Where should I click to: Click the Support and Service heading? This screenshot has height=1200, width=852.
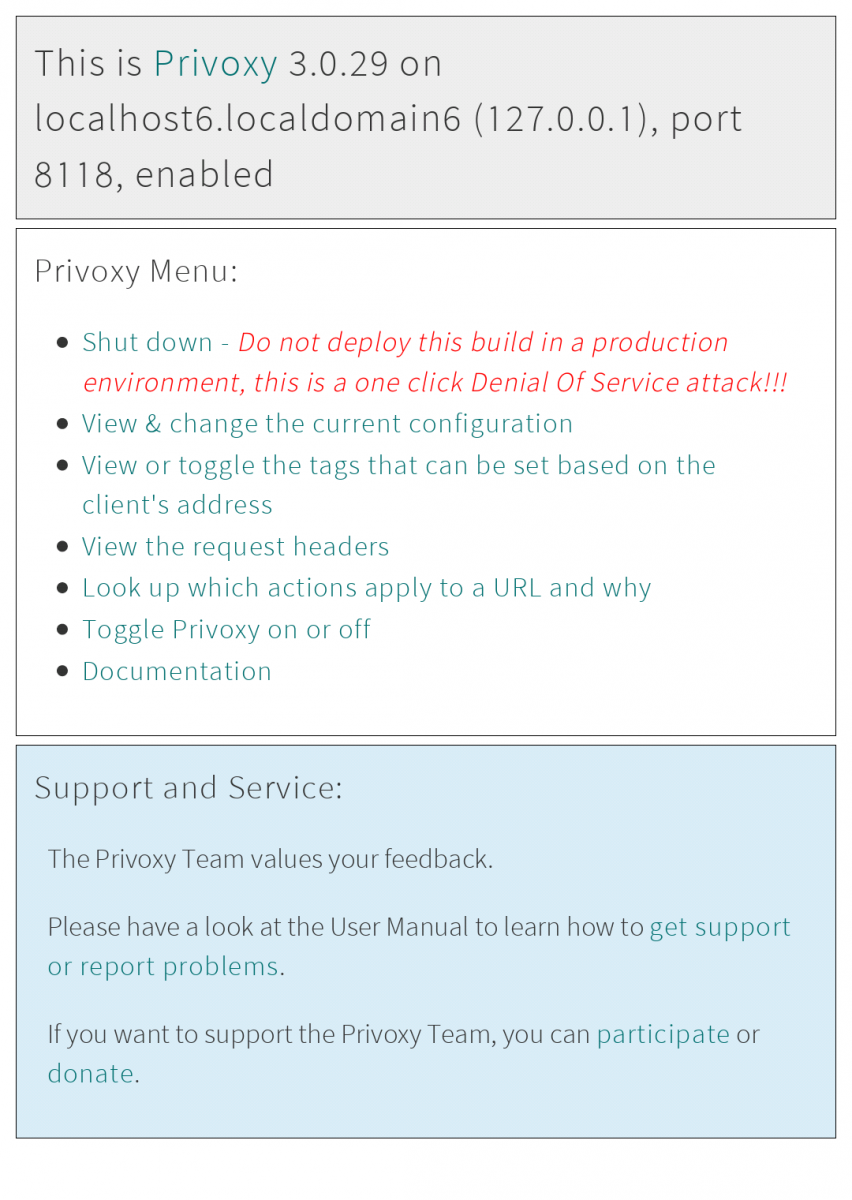pos(188,788)
